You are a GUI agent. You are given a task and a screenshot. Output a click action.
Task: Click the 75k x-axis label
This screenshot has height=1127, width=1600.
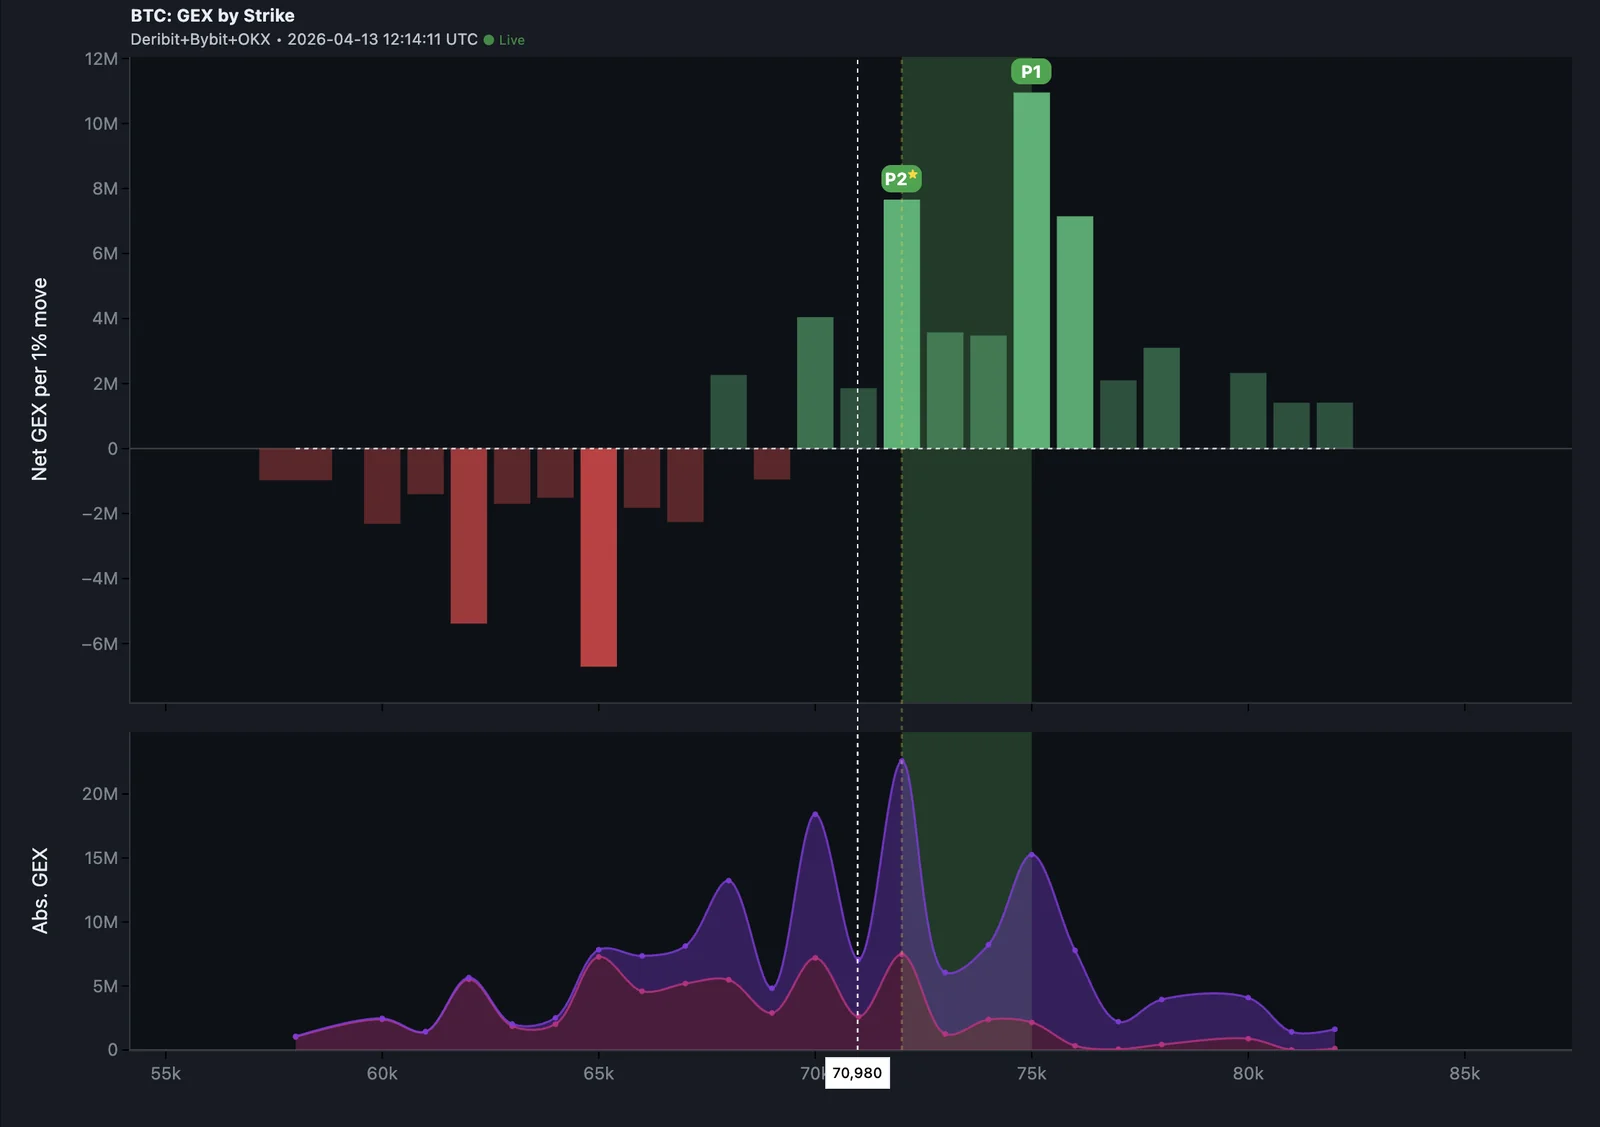pos(1031,1073)
